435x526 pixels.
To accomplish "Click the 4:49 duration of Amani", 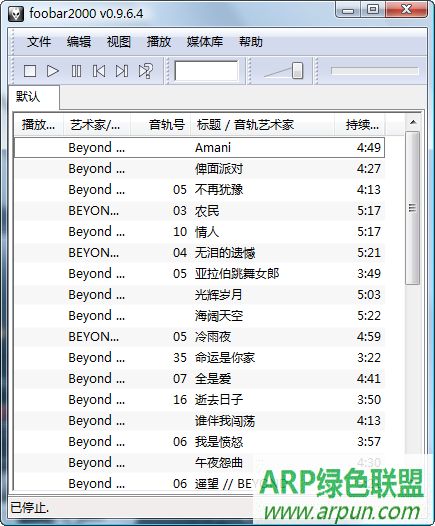I will click(x=369, y=148).
